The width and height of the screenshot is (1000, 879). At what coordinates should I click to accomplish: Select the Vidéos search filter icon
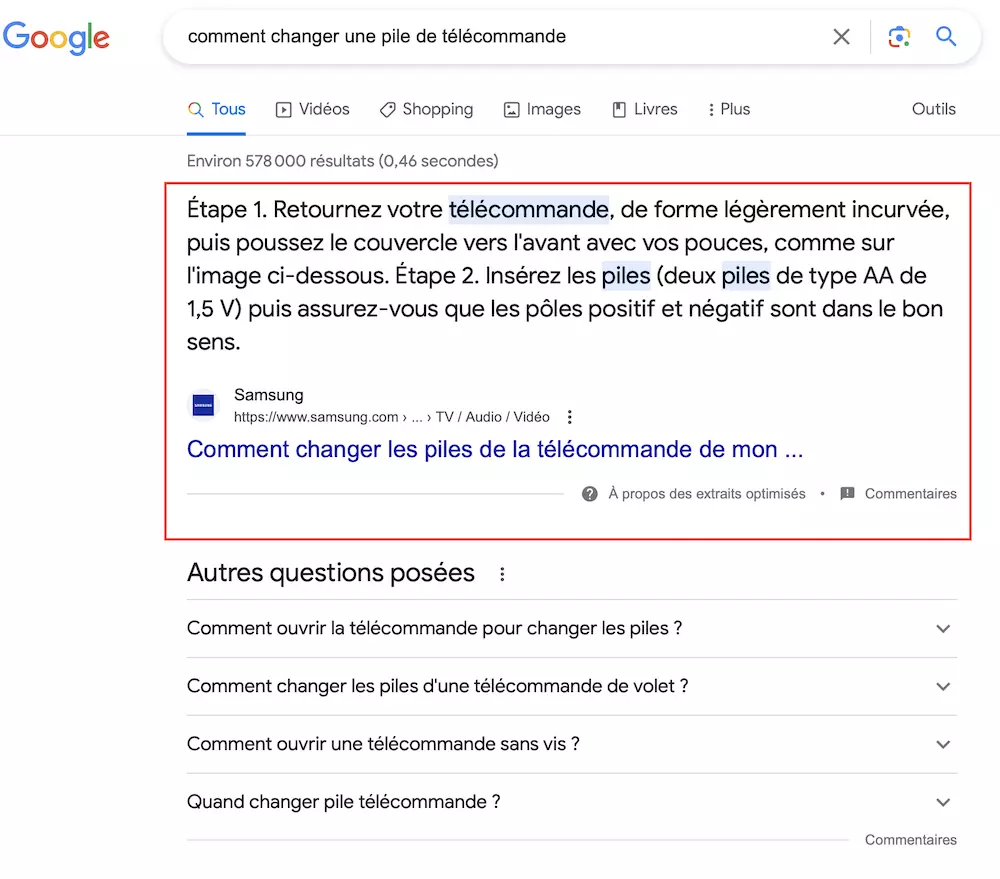285,109
